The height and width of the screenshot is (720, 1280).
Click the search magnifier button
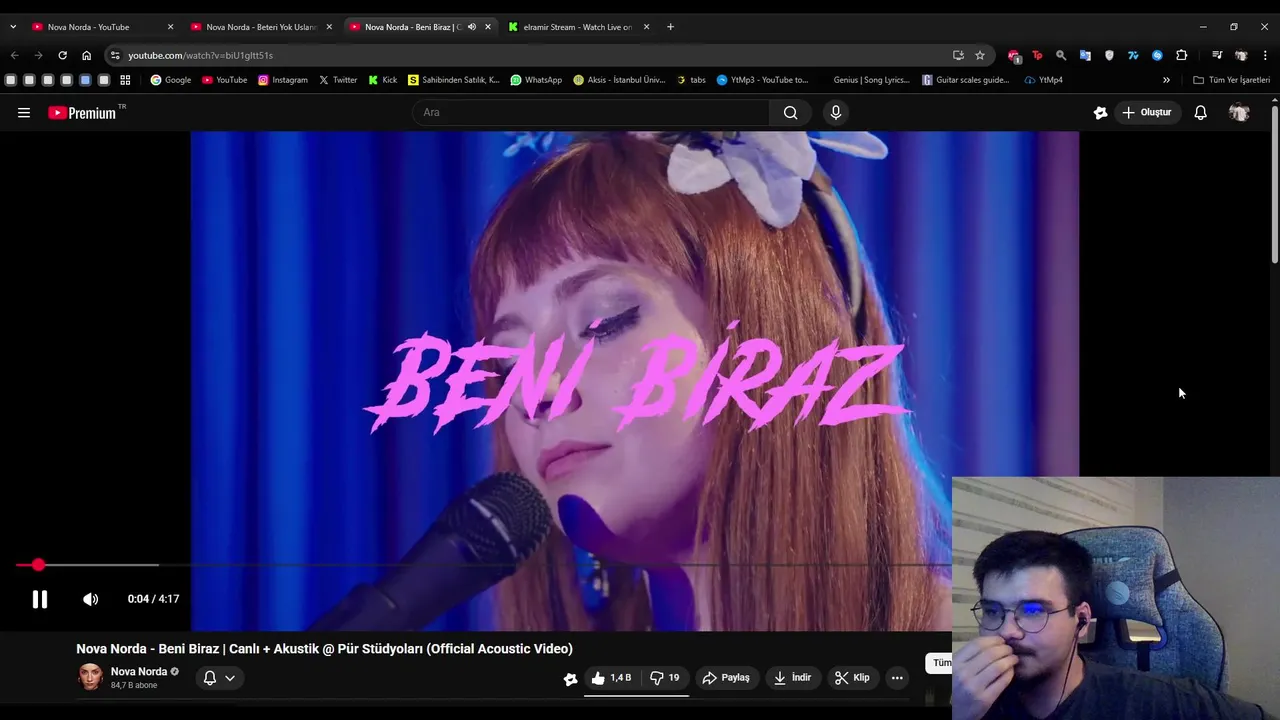pos(790,112)
